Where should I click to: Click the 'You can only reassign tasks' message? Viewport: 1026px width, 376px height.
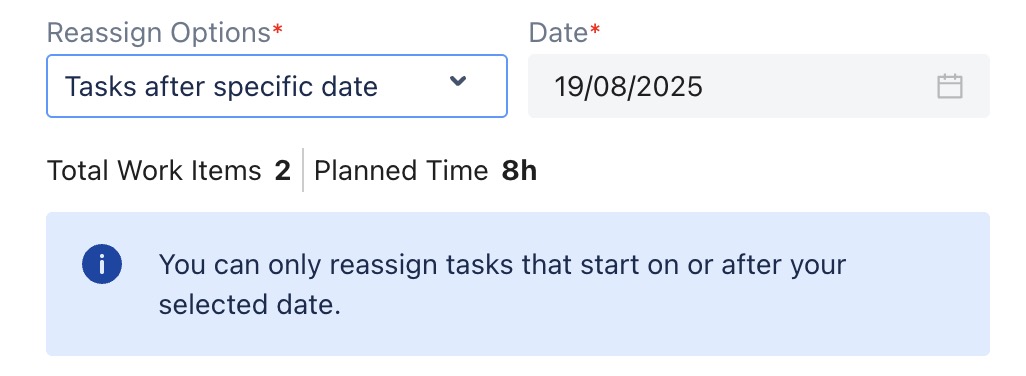click(503, 265)
